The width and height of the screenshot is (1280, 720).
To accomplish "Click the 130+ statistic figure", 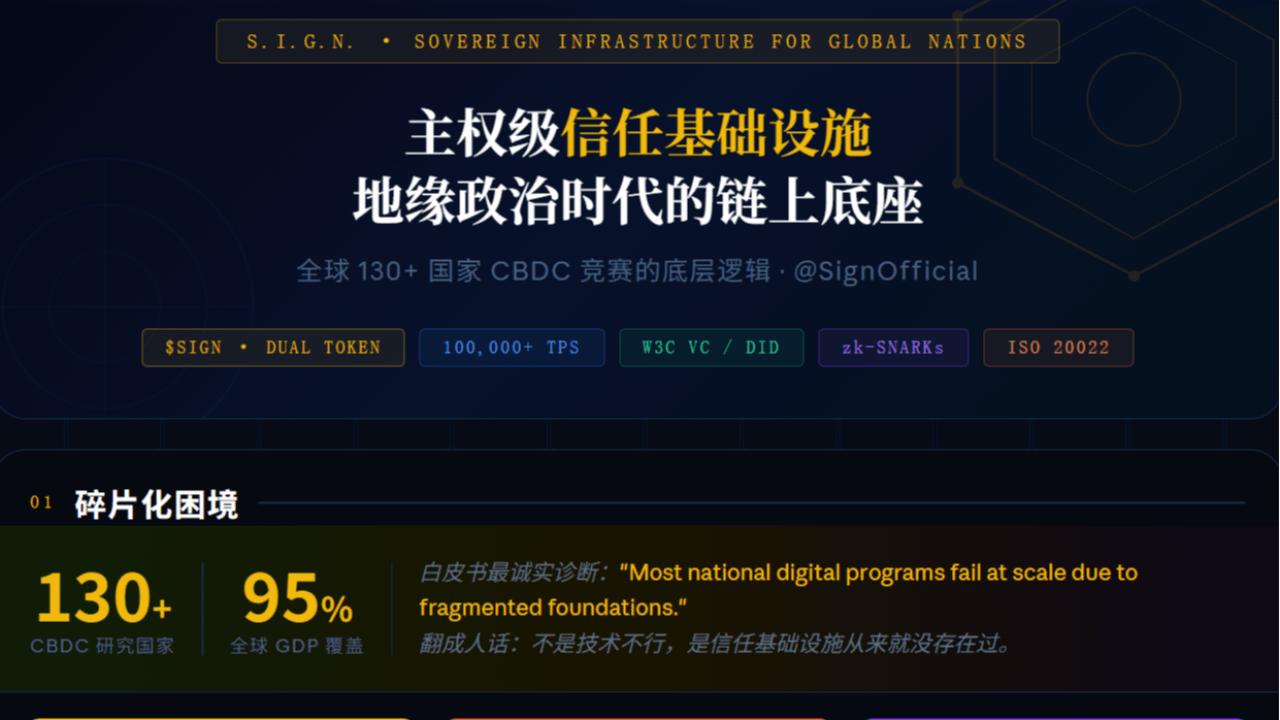I will (104, 598).
